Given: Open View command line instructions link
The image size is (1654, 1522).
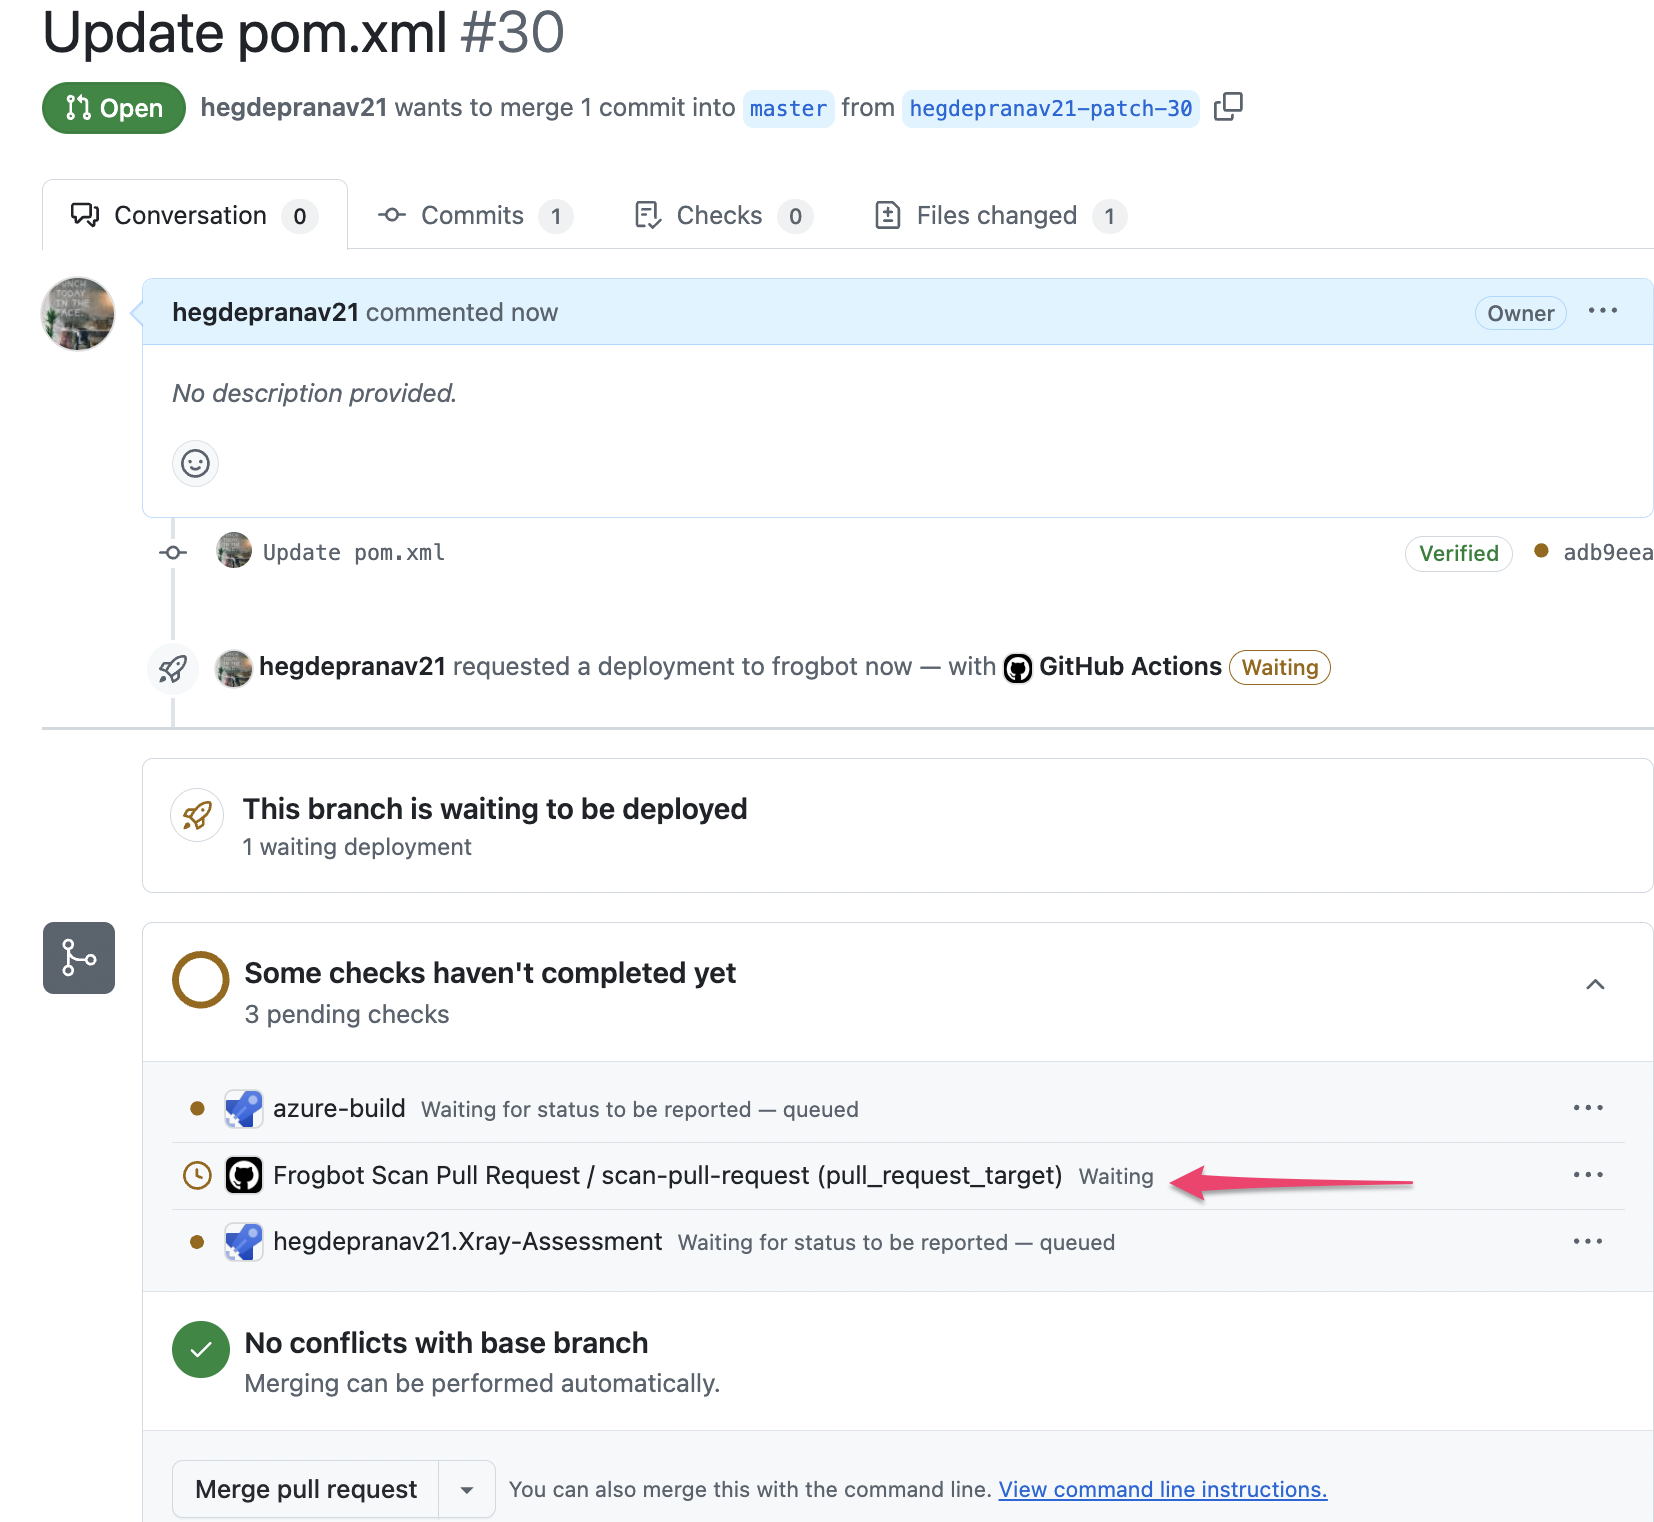Looking at the screenshot, I should pos(1162,1490).
